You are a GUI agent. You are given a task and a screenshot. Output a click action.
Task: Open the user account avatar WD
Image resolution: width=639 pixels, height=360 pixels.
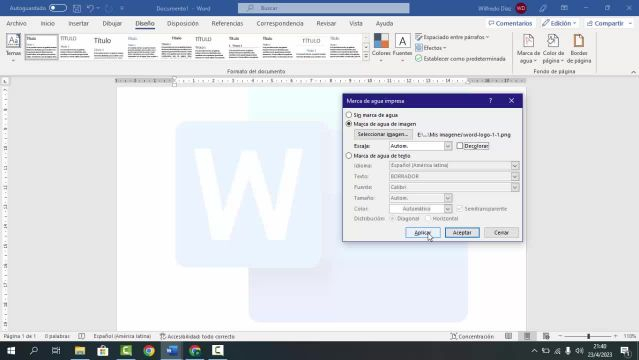(521, 8)
